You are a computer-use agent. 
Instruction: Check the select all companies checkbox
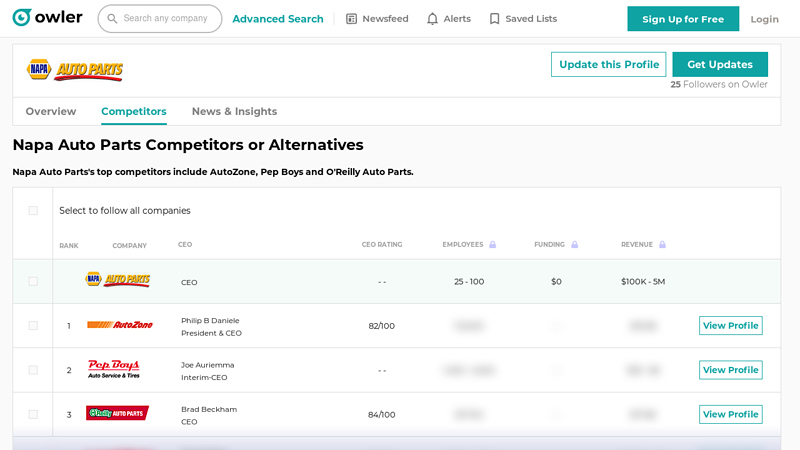pos(33,211)
